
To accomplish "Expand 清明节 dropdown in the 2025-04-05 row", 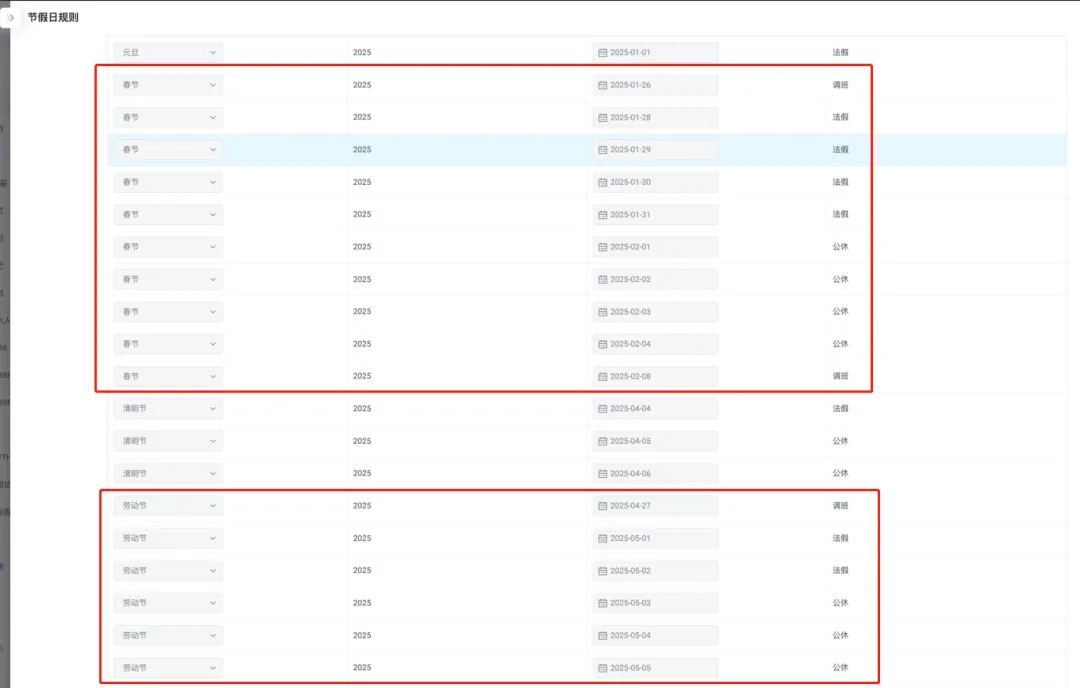I will click(168, 441).
